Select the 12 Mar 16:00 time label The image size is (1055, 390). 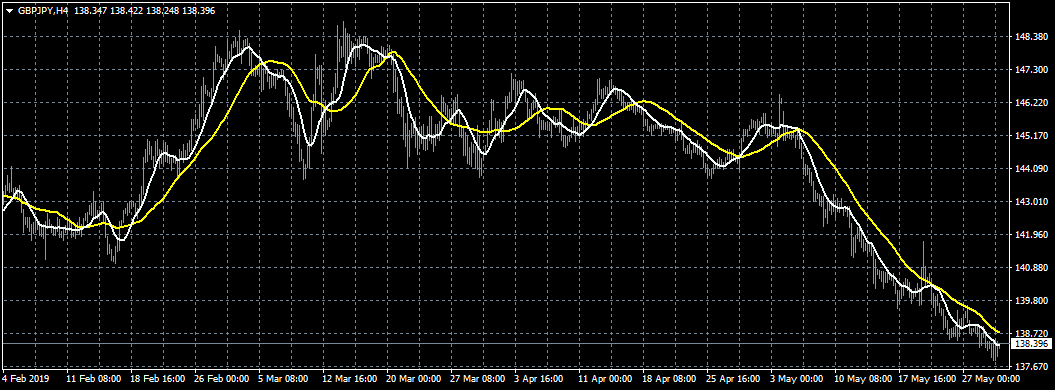[x=349, y=379]
